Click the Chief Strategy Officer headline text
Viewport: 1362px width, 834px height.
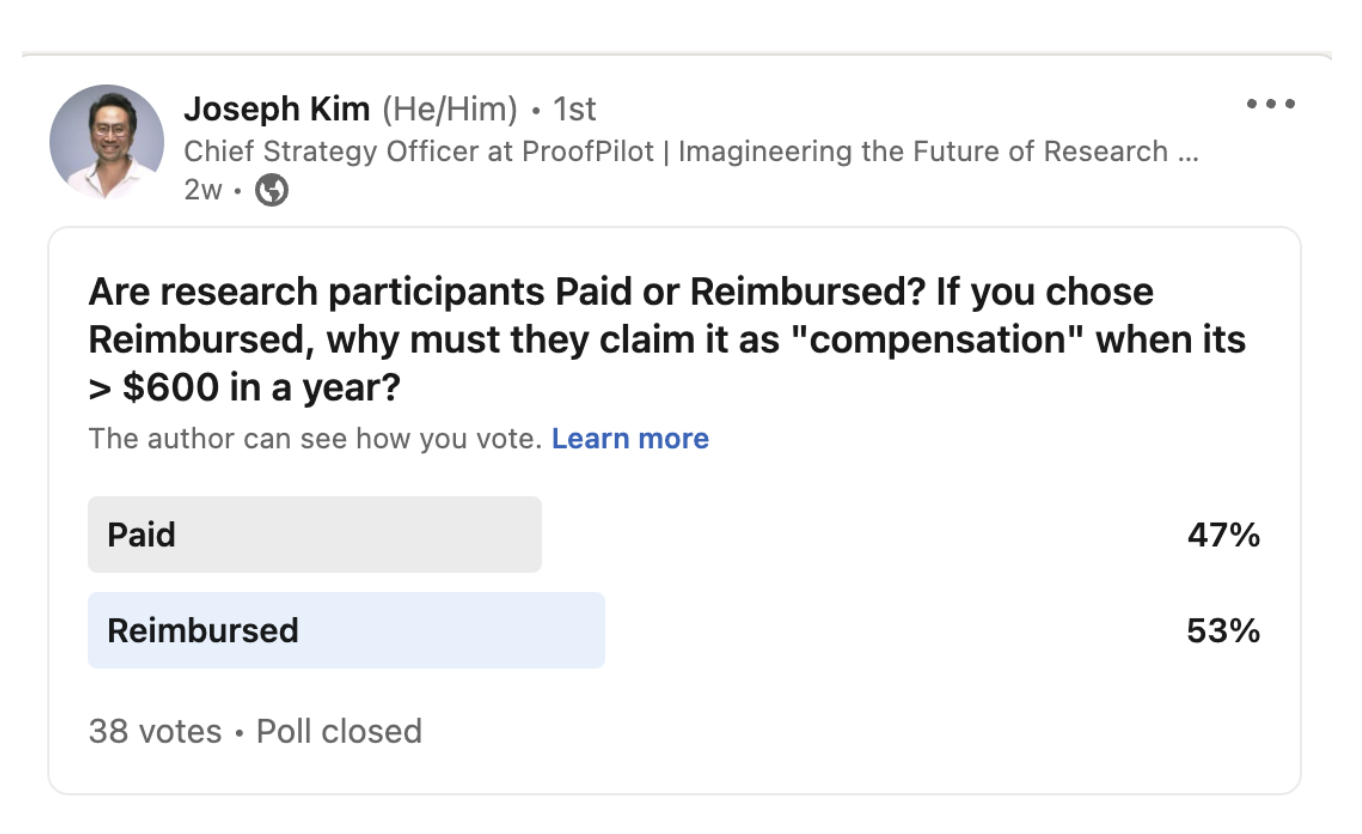(x=676, y=151)
